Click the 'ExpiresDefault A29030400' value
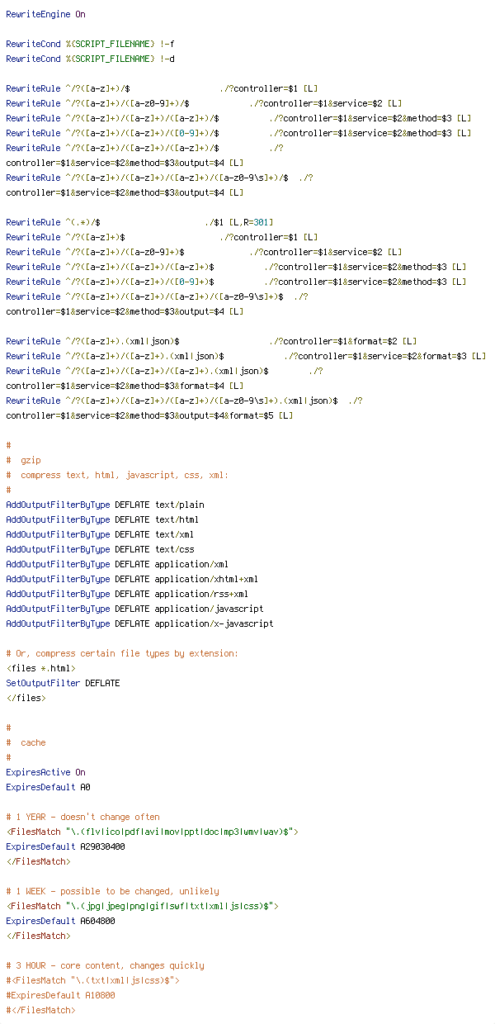This screenshot has height=1024, width=495. [65, 846]
